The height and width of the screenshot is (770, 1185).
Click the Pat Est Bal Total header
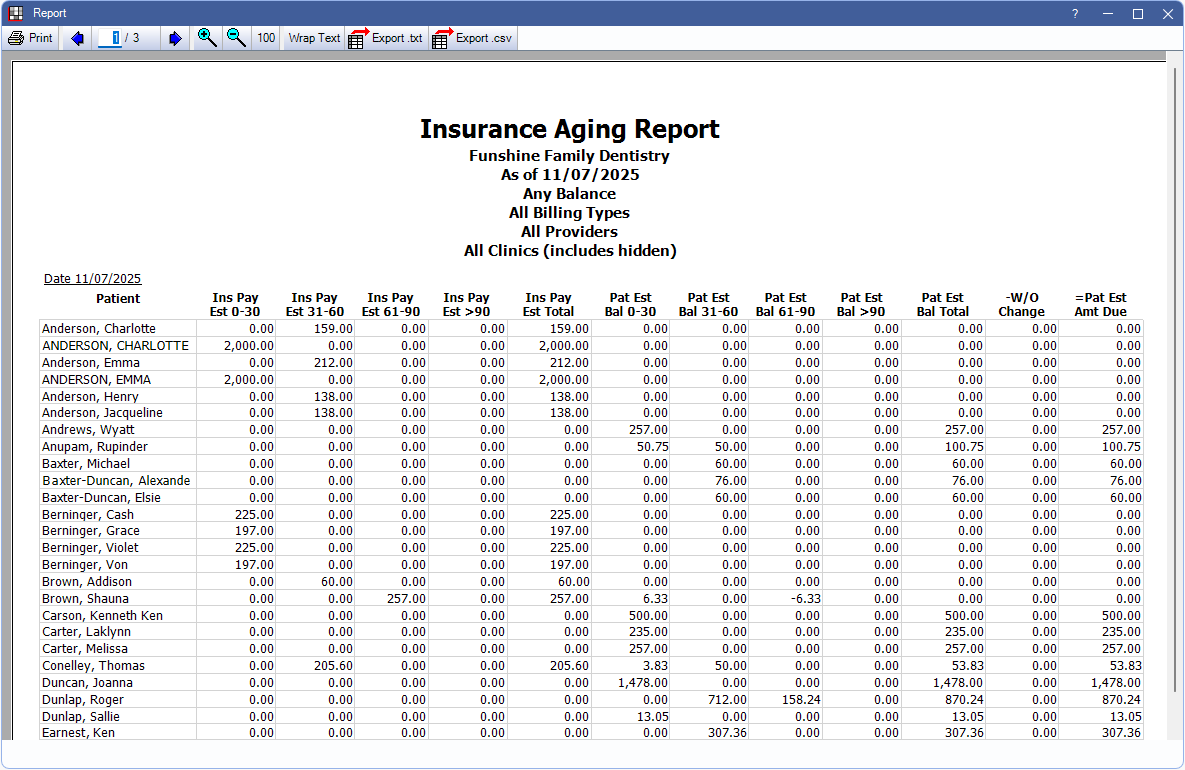pyautogui.click(x=942, y=304)
